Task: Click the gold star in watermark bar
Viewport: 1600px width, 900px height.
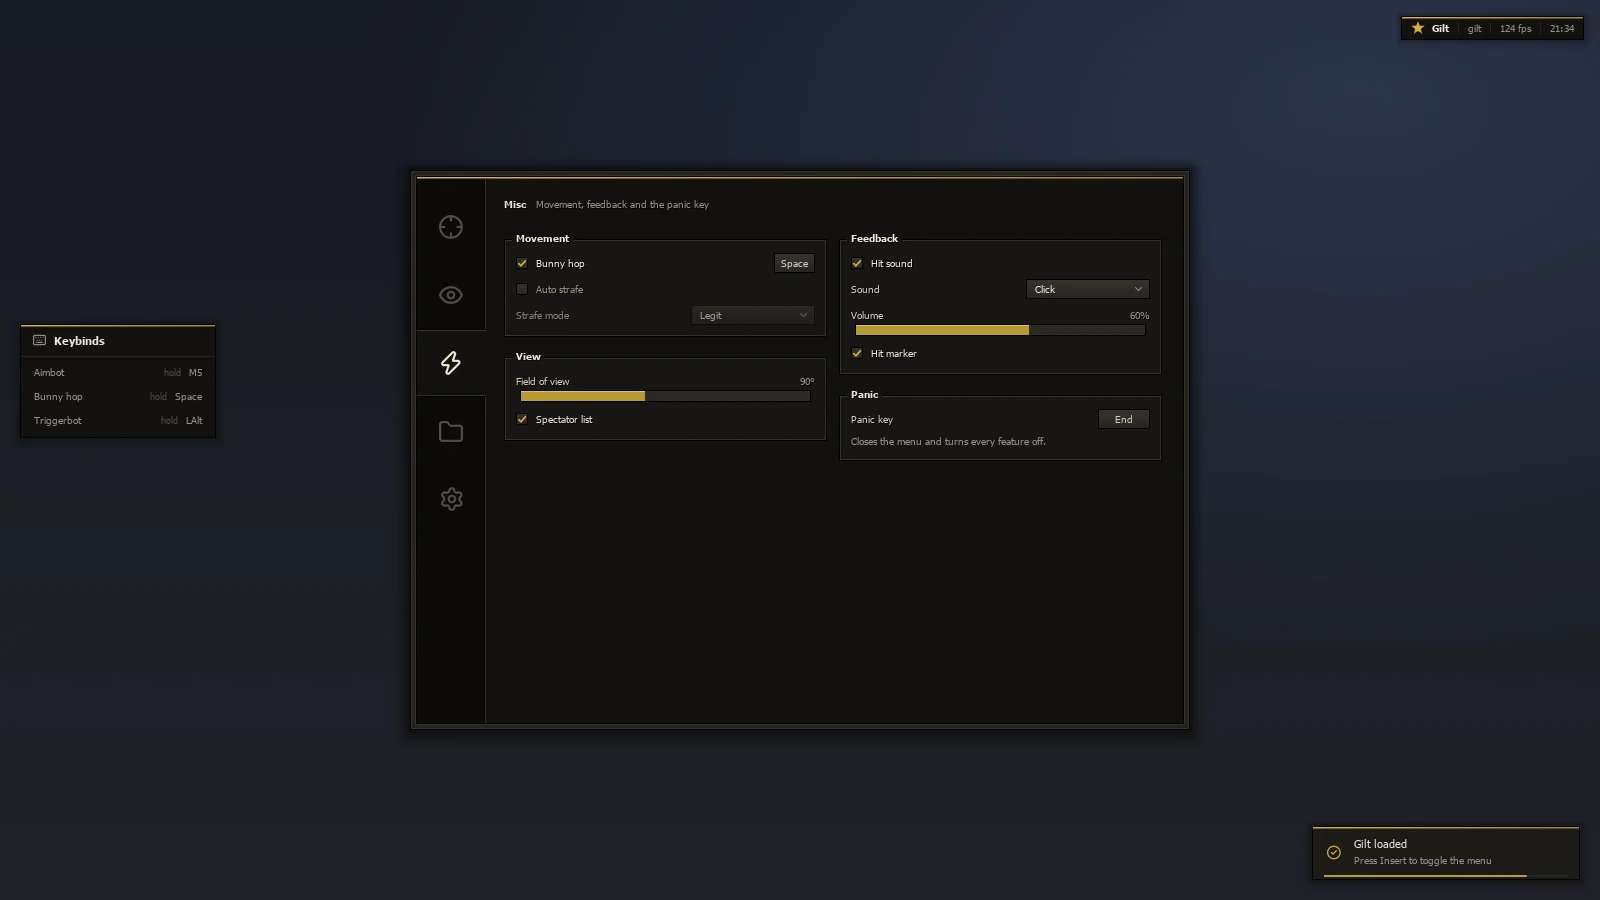Action: click(1417, 28)
